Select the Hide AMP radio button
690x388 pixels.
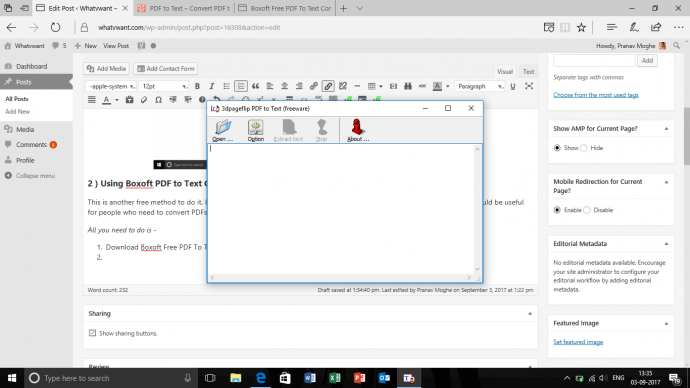pos(584,148)
